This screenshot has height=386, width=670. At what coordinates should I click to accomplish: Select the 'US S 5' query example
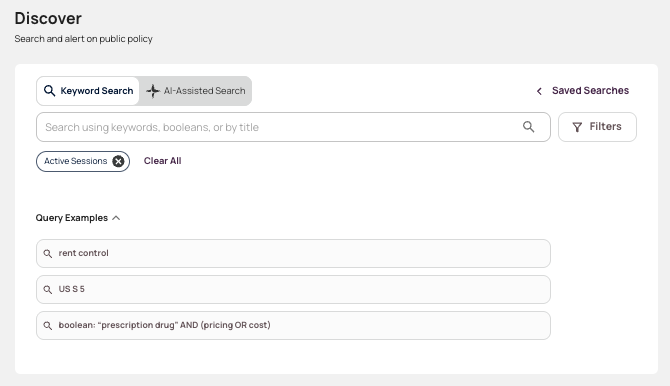pos(293,289)
